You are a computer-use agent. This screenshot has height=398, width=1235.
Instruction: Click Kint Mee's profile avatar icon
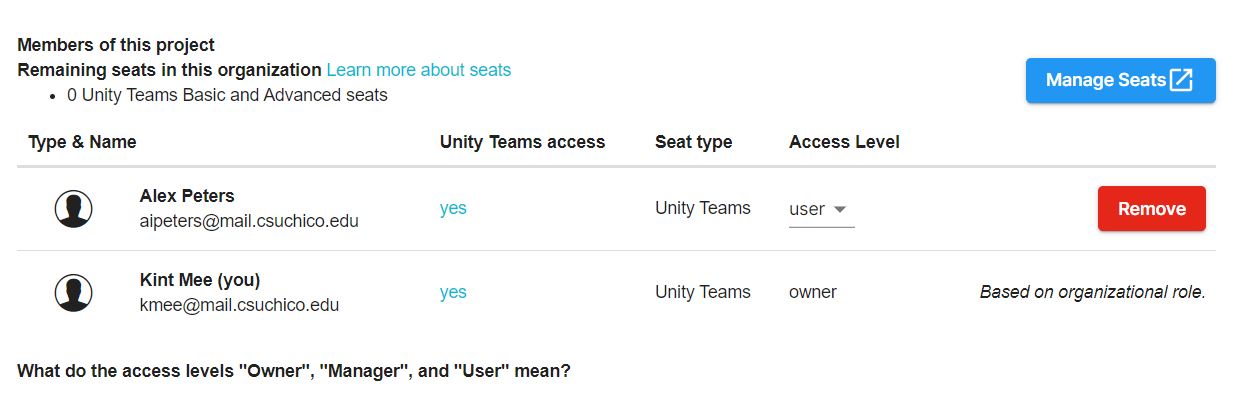[73, 293]
